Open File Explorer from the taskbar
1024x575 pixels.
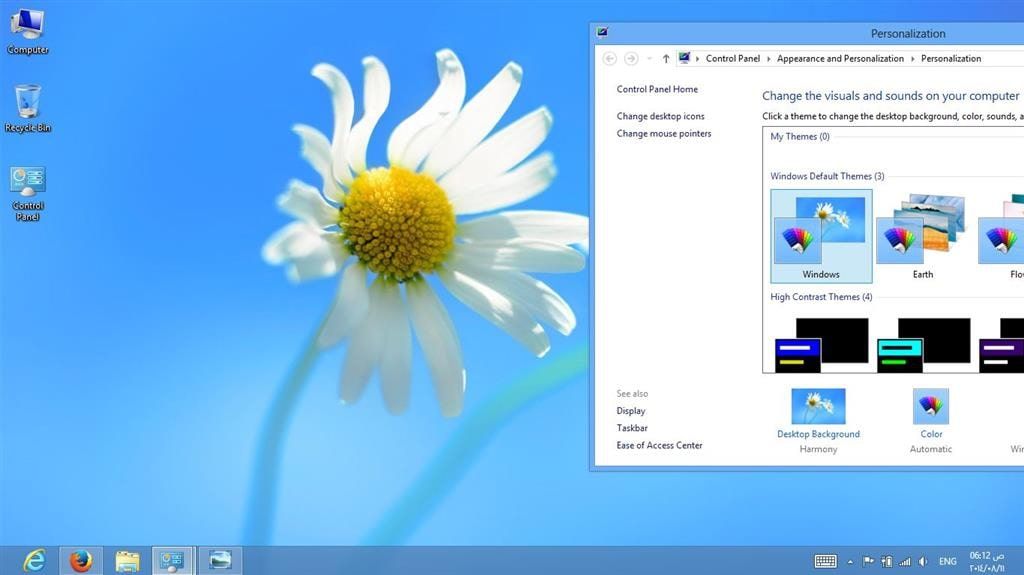point(127,561)
